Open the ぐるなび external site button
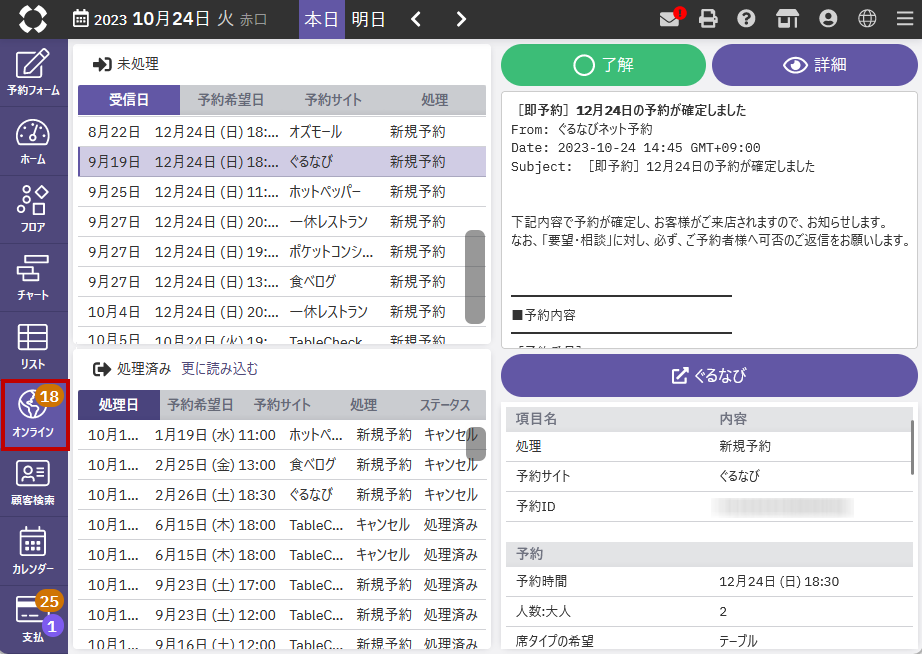 [x=709, y=376]
